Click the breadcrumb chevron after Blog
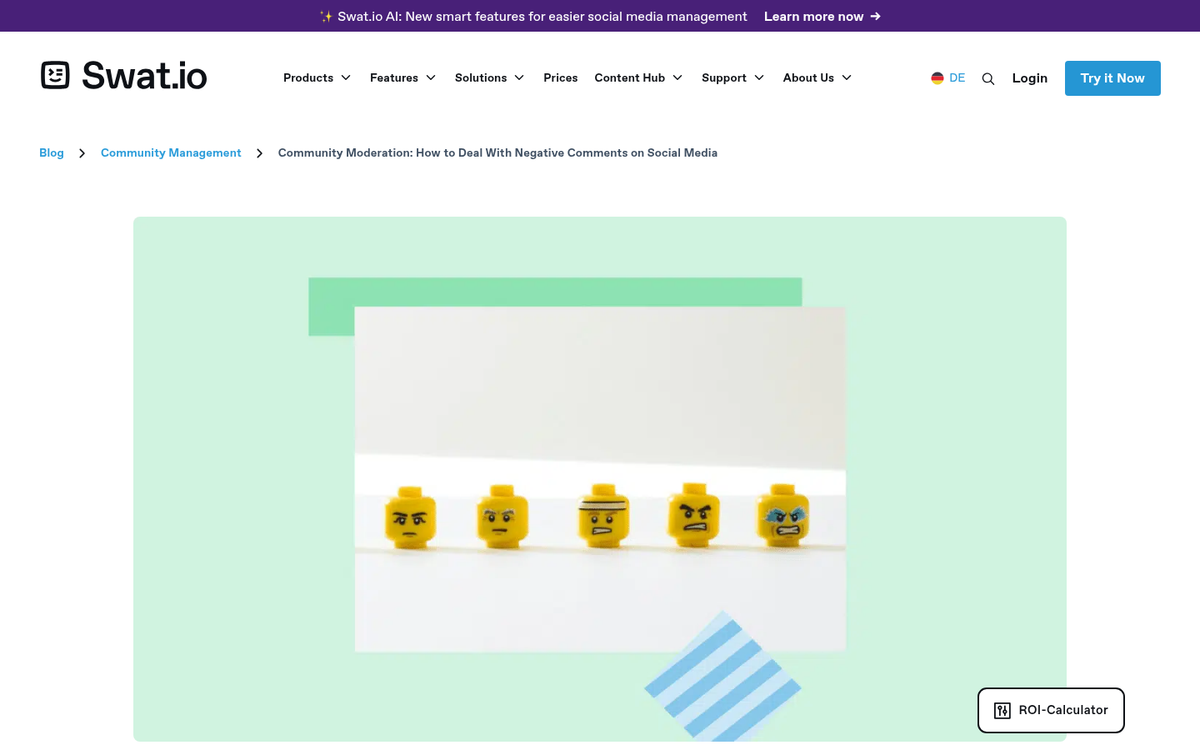The height and width of the screenshot is (750, 1200). point(82,153)
